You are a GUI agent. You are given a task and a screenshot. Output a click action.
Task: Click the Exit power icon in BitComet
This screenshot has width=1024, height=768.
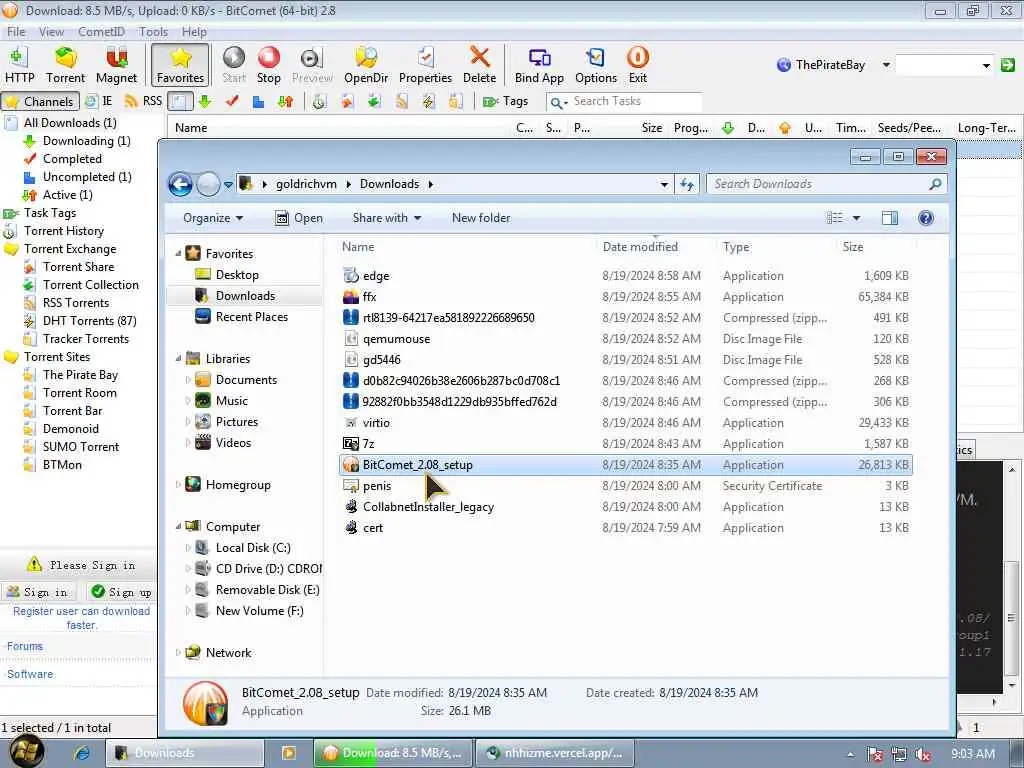[637, 65]
